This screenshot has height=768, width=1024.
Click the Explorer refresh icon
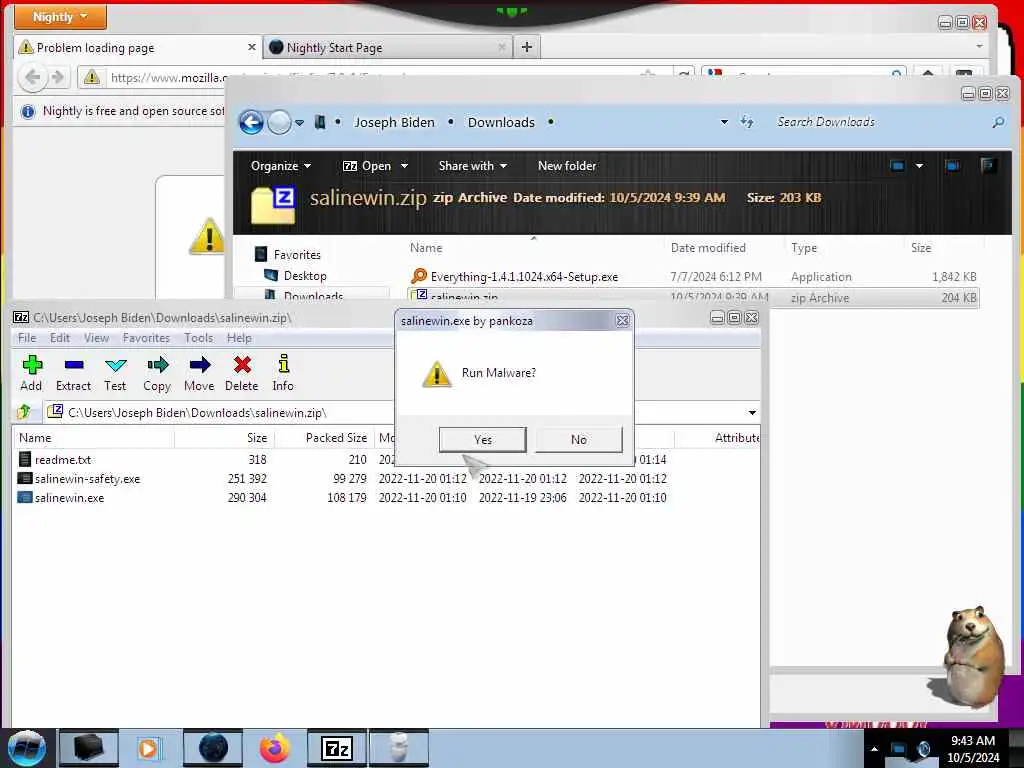click(747, 121)
